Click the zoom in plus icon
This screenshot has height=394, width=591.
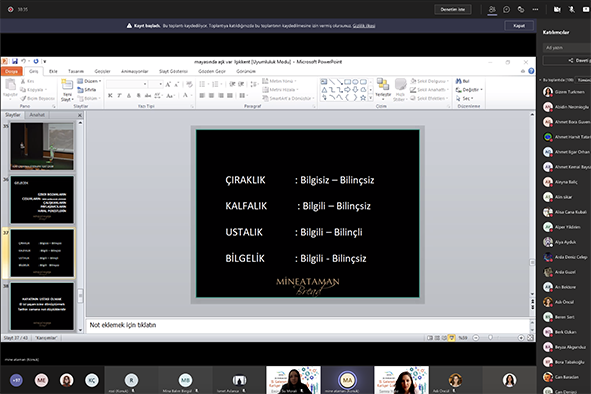point(521,338)
